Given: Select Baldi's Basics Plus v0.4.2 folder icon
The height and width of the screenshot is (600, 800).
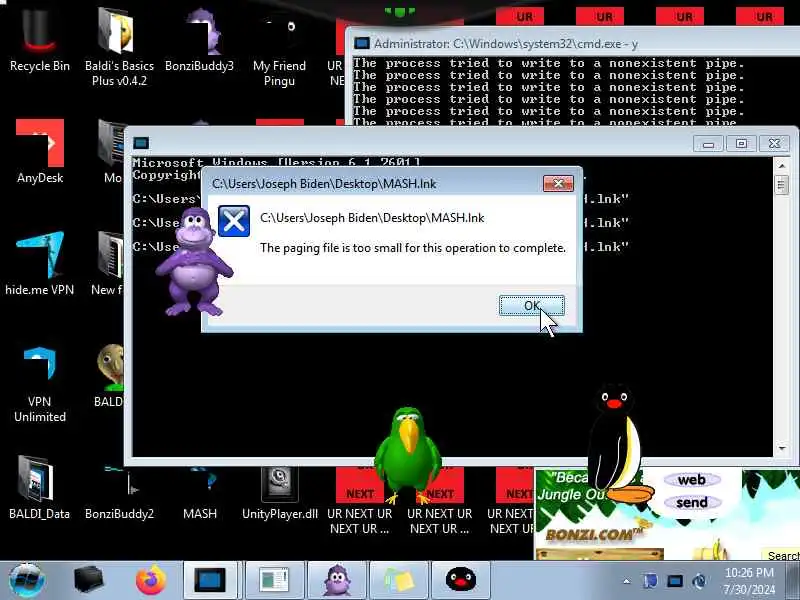Looking at the screenshot, I should pos(119,46).
